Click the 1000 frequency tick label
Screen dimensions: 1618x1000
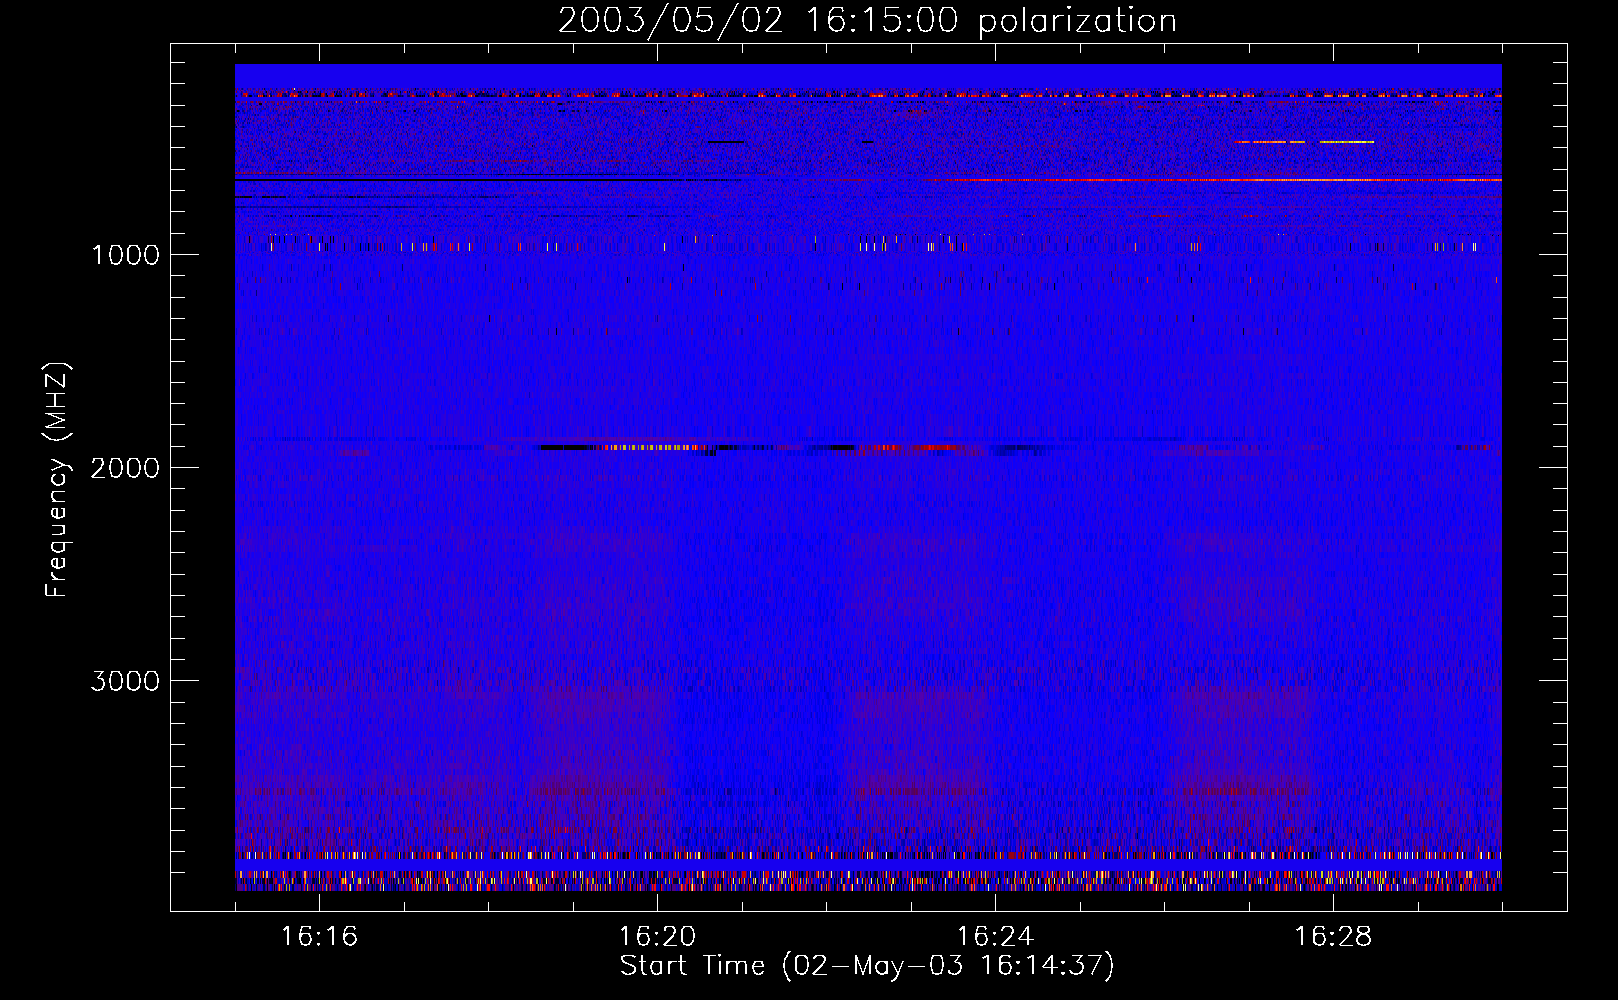click(125, 255)
